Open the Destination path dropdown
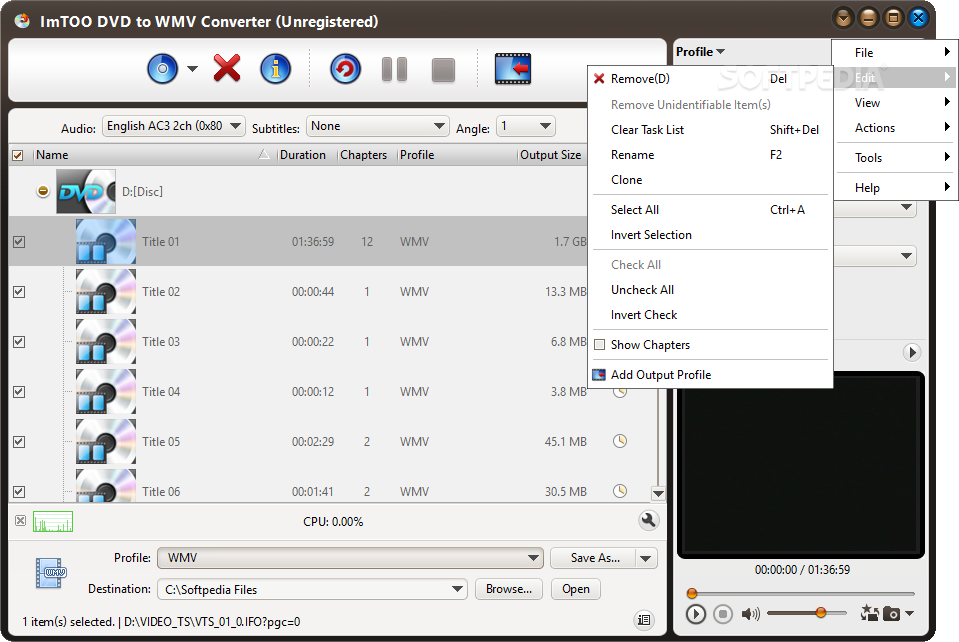 click(312, 589)
